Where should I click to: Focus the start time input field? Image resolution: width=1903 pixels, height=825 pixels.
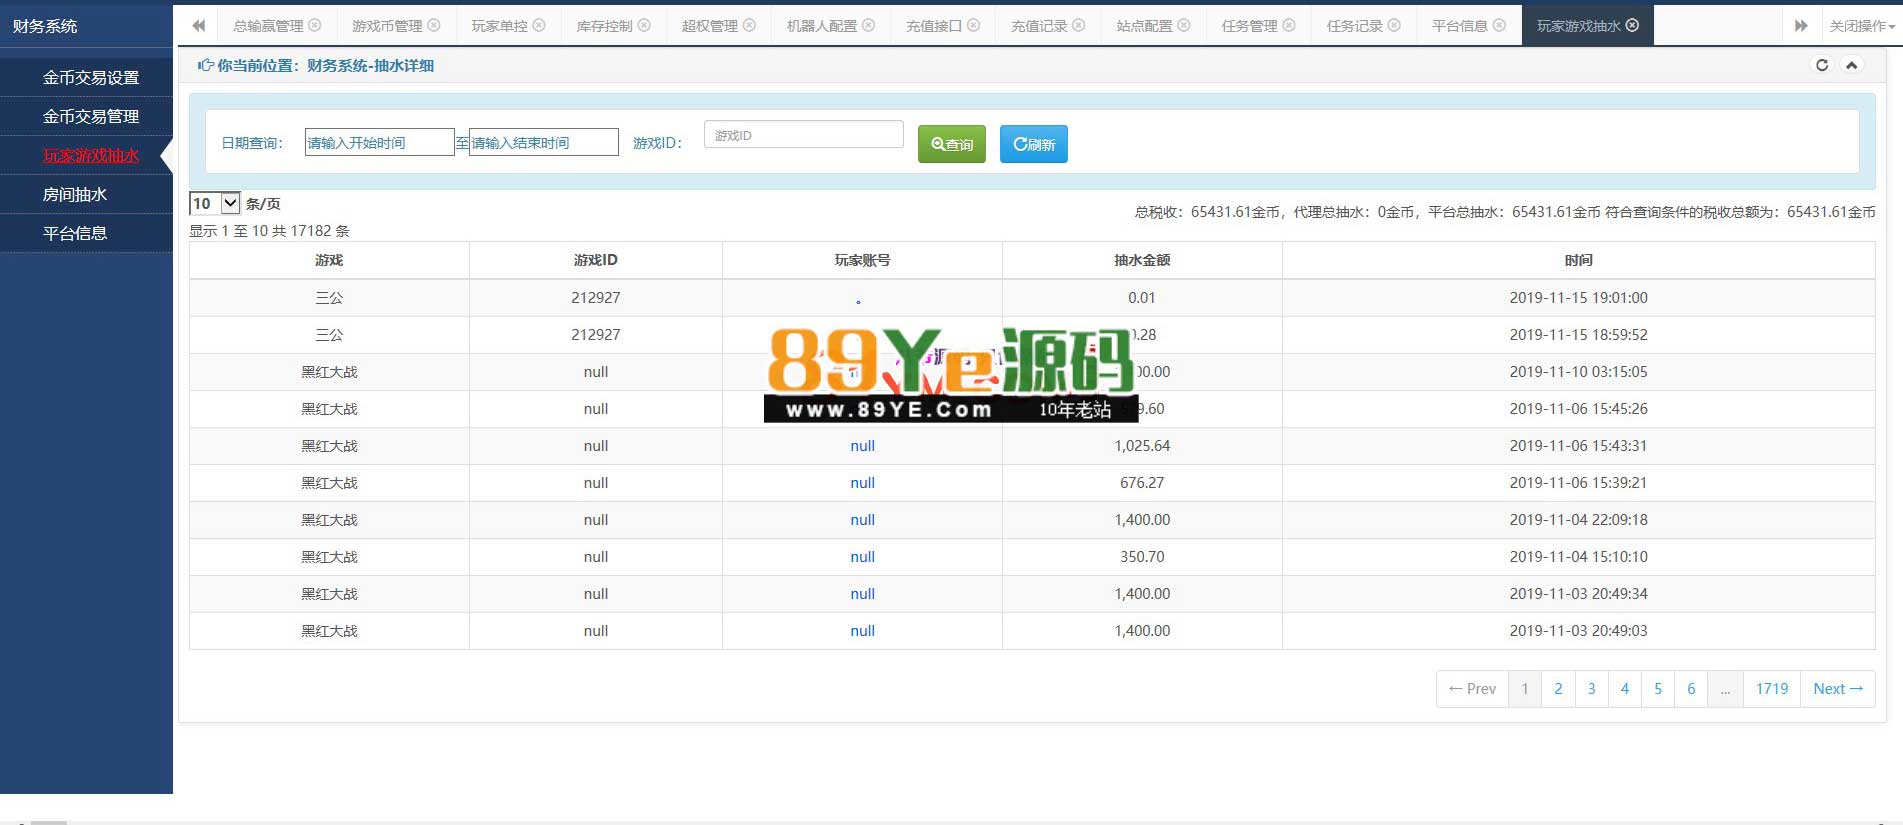379,142
